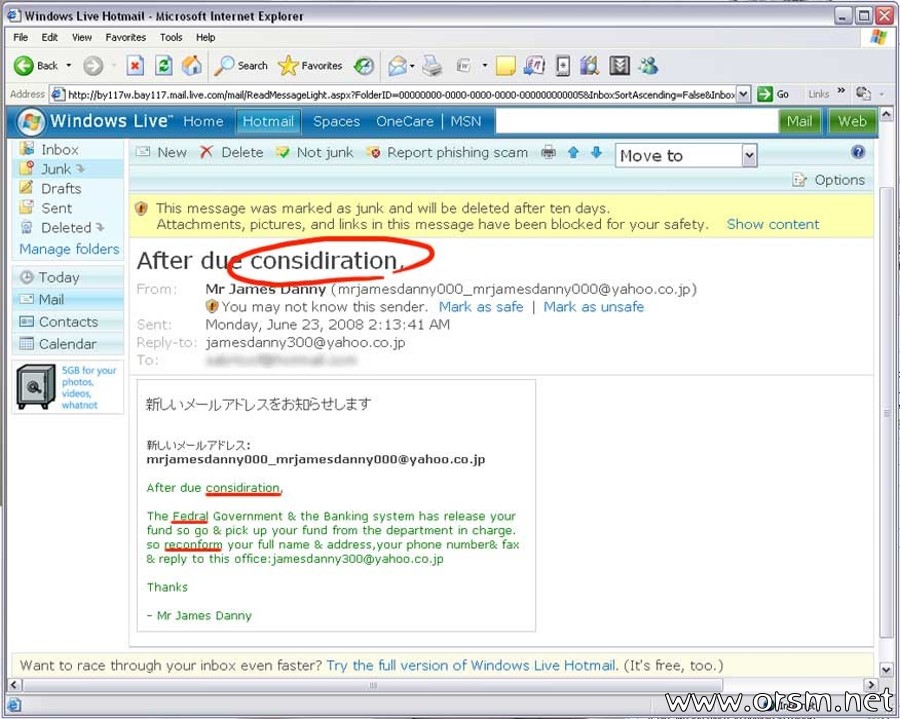The width and height of the screenshot is (900, 719).
Task: Mark the message as Not junk
Action: pos(315,153)
